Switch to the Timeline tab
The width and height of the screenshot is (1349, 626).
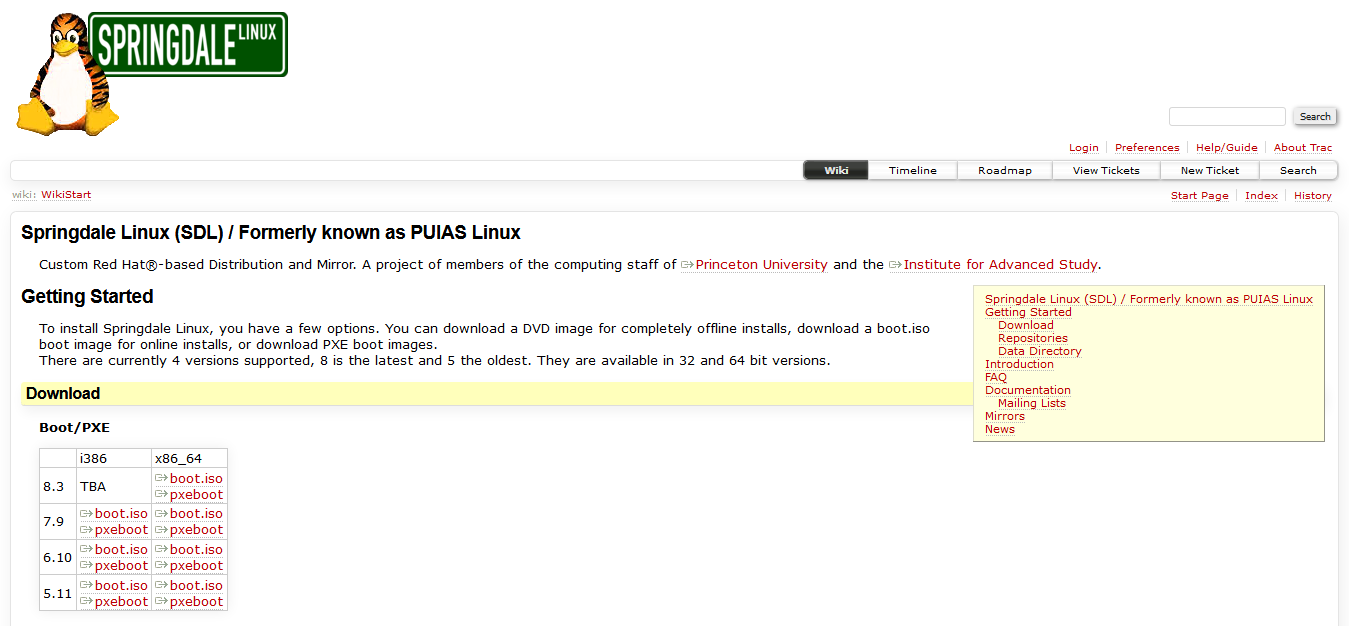(x=911, y=170)
